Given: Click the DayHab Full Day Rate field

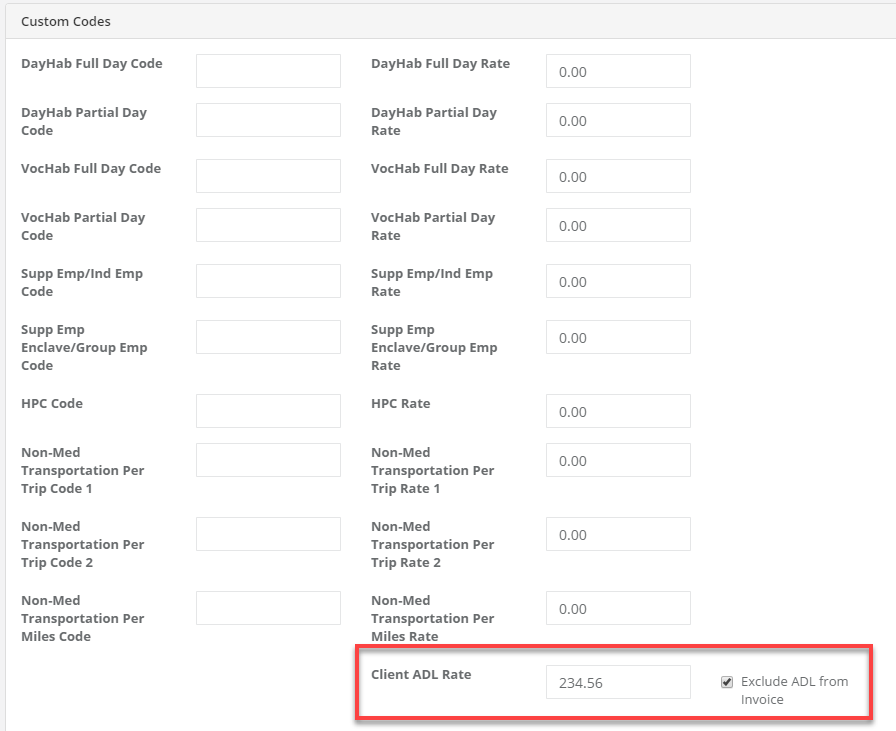Looking at the screenshot, I should [618, 71].
